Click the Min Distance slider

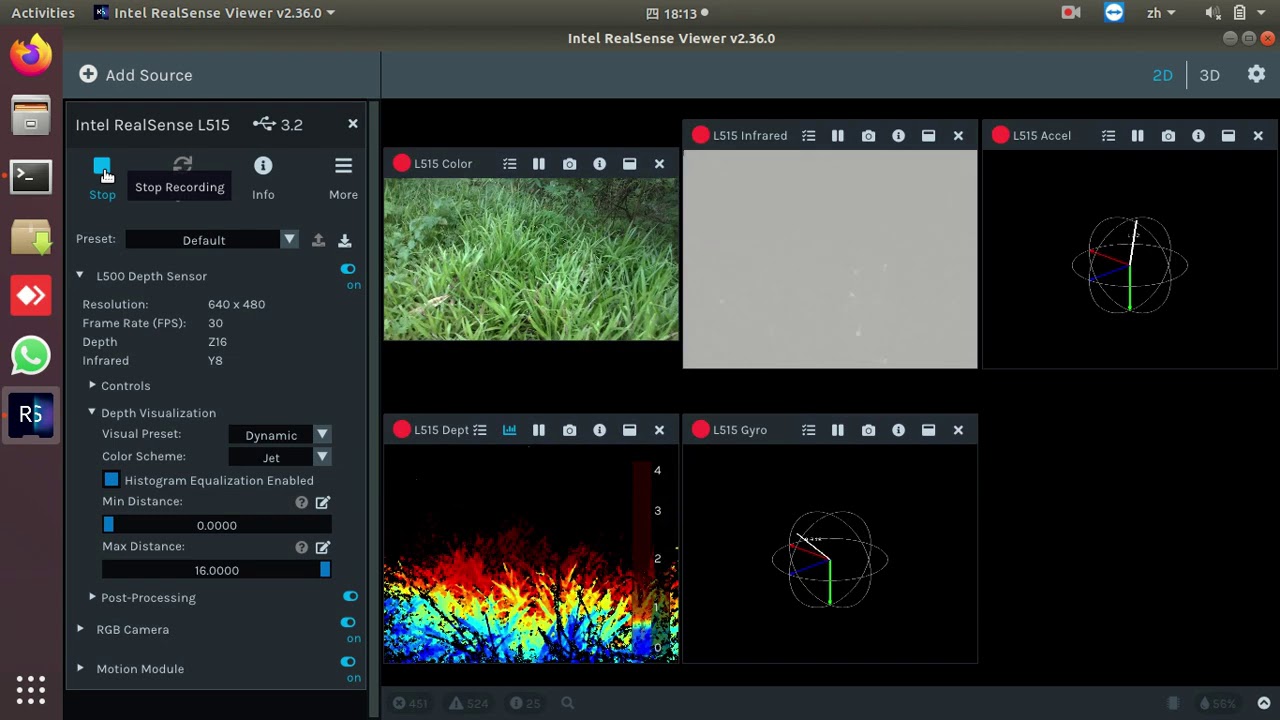click(217, 525)
